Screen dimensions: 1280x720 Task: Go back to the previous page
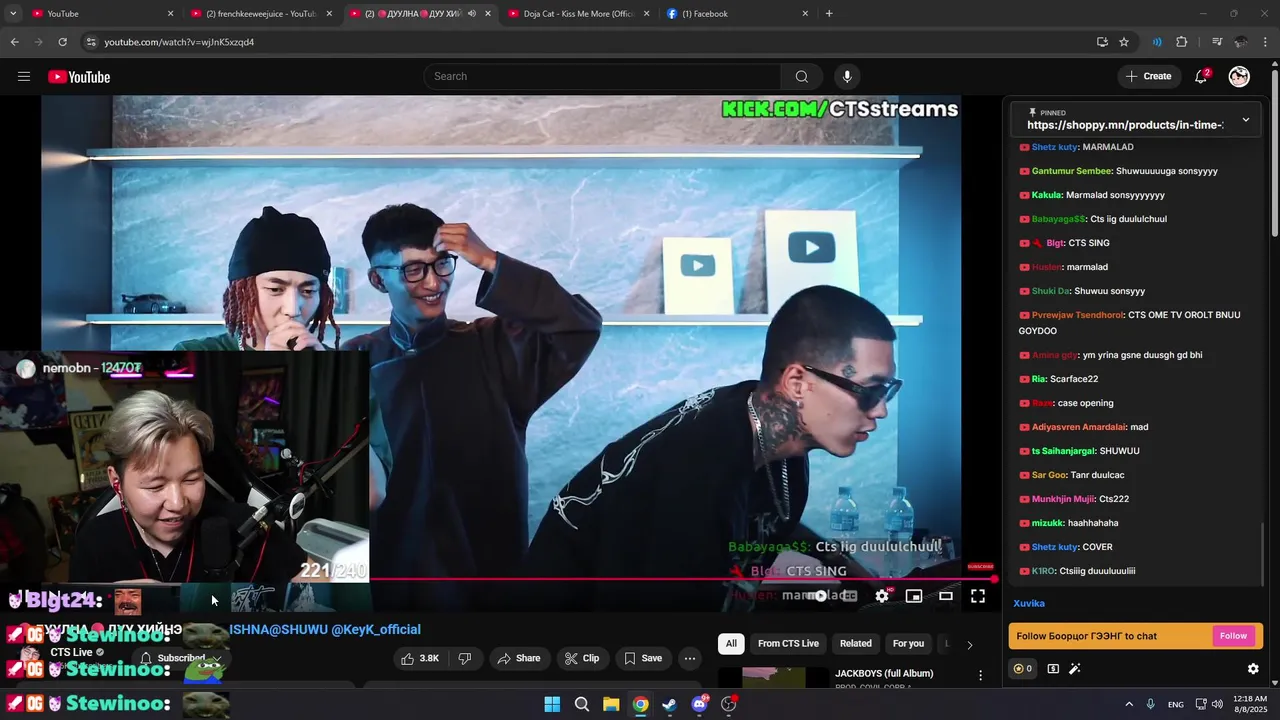click(x=14, y=42)
